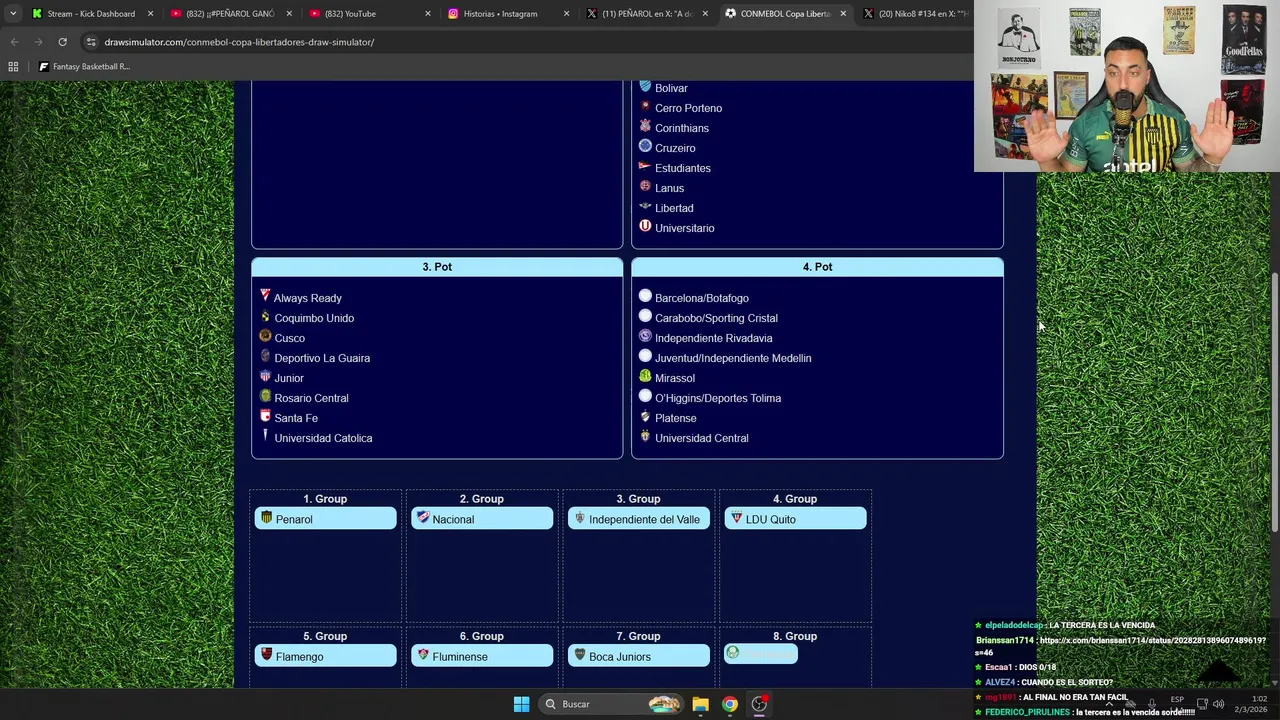Open File Explorer from taskbar
1280x720 pixels.
pos(700,704)
